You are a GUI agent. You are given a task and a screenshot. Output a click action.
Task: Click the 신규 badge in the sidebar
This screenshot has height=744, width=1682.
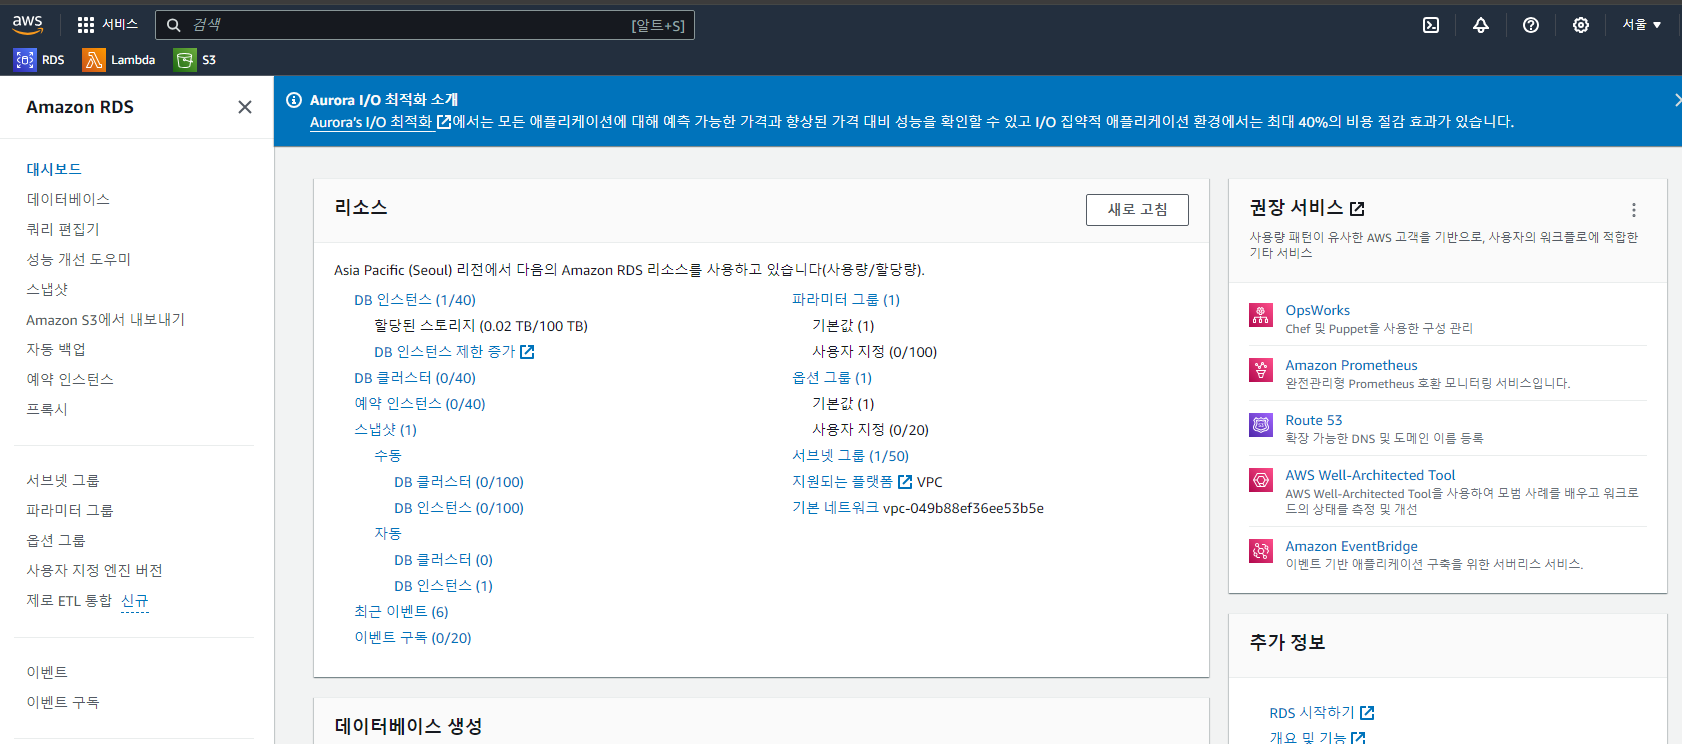tap(134, 601)
